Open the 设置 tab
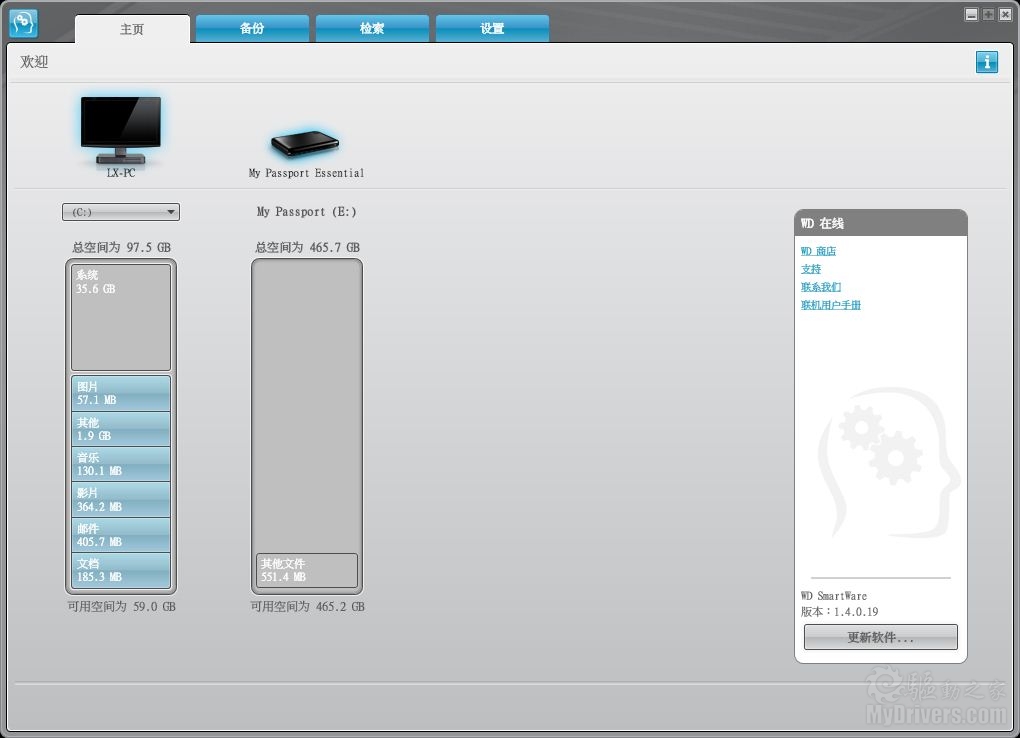1020x738 pixels. [492, 29]
